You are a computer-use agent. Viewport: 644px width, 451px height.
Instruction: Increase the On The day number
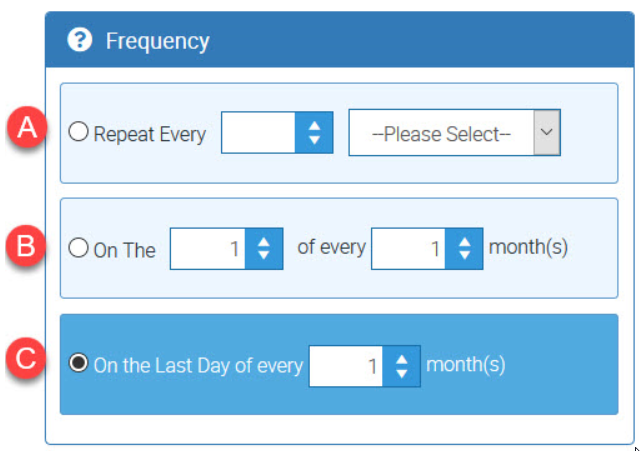[x=264, y=241]
